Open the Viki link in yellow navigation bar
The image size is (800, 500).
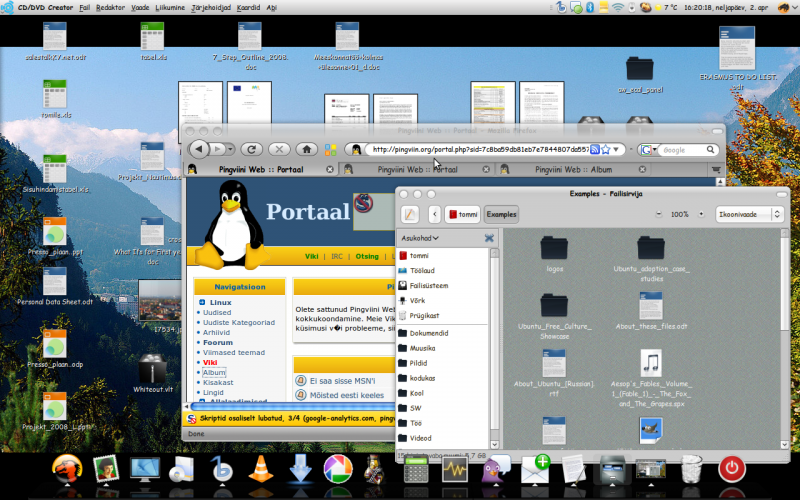[x=311, y=256]
